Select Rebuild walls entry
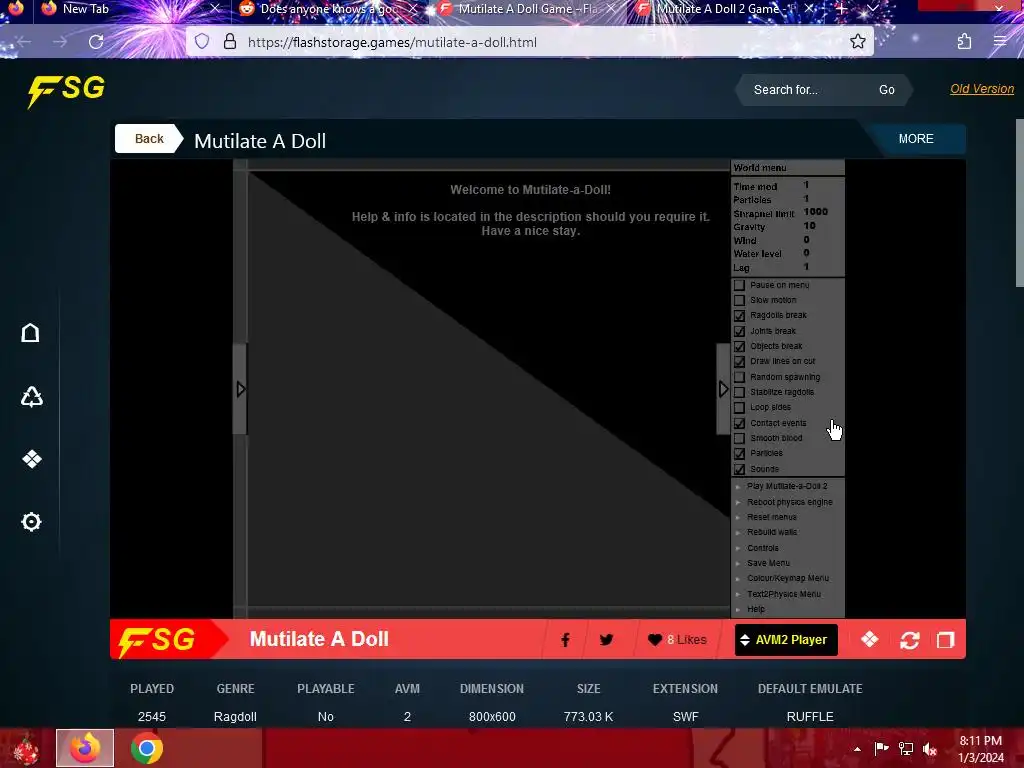The height and width of the screenshot is (768, 1024). click(772, 532)
